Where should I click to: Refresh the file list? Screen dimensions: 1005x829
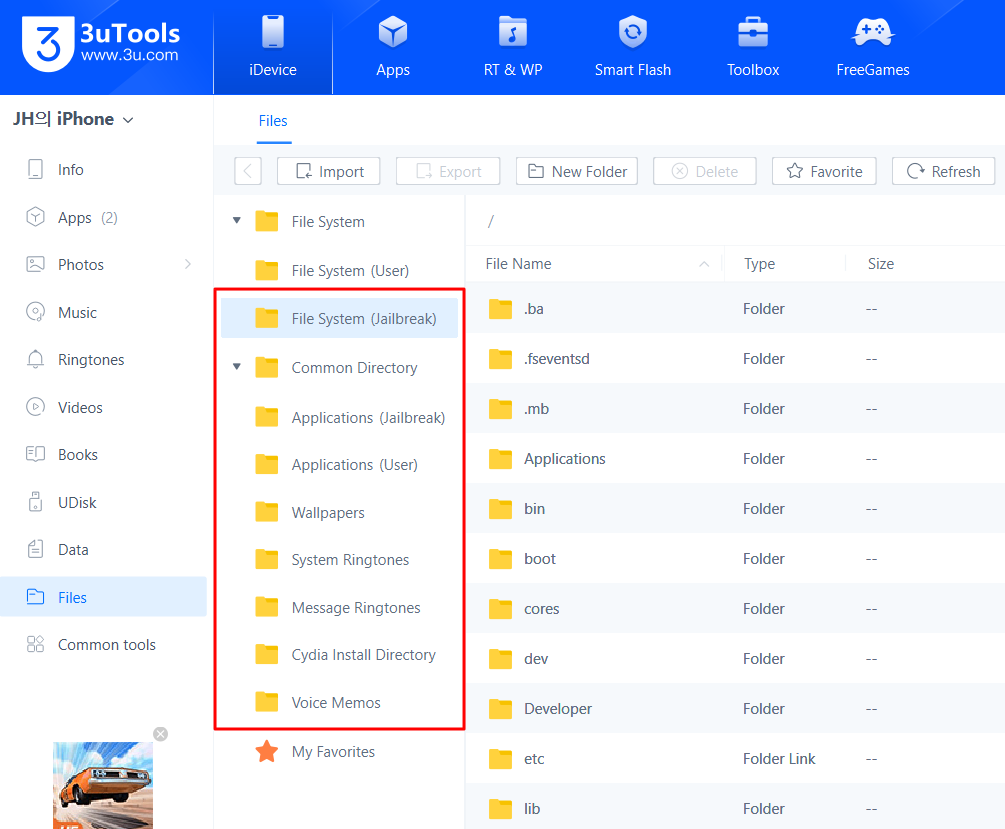click(943, 171)
